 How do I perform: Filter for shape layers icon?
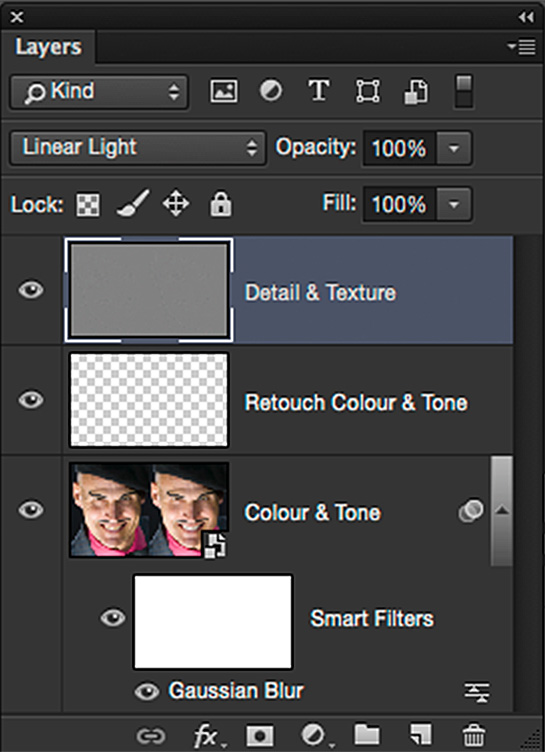tap(367, 91)
